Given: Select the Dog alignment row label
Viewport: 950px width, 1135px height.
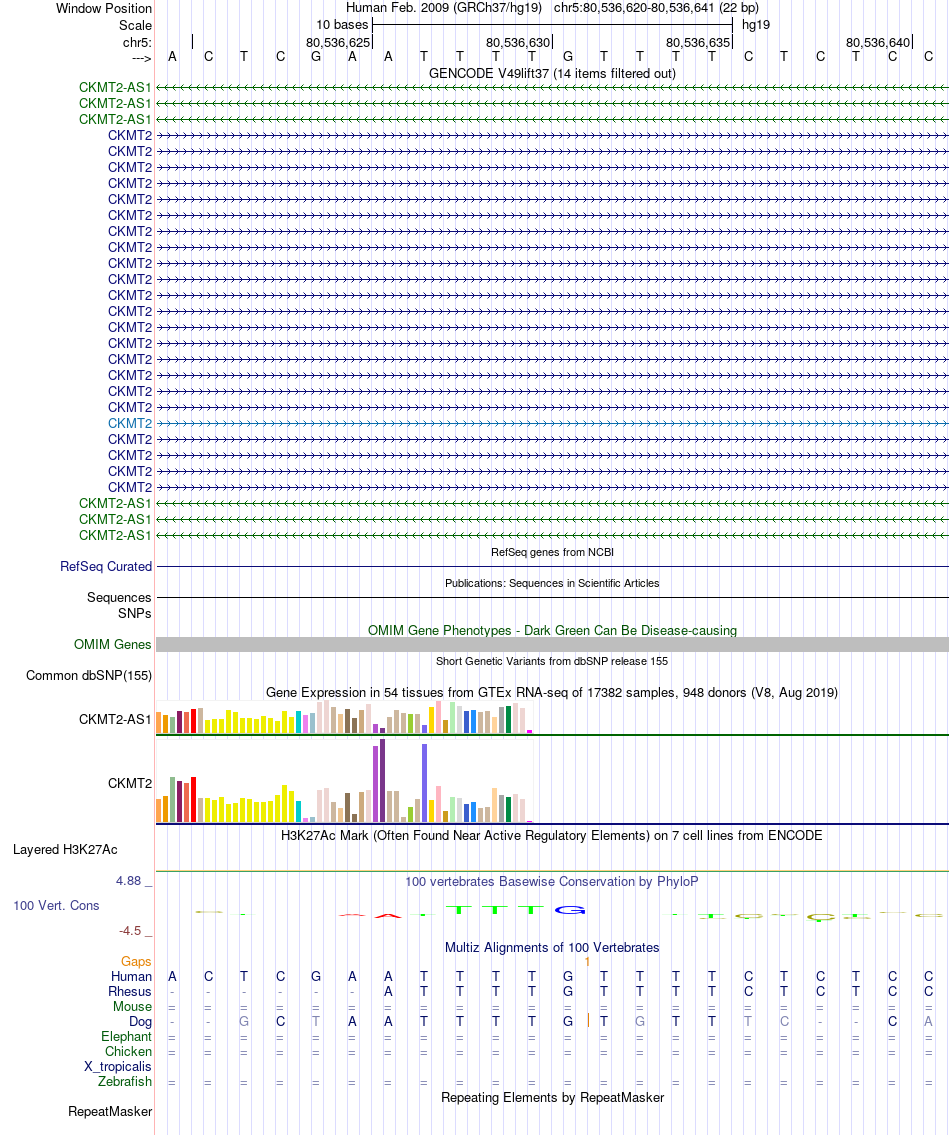Looking at the screenshot, I should (x=140, y=1021).
